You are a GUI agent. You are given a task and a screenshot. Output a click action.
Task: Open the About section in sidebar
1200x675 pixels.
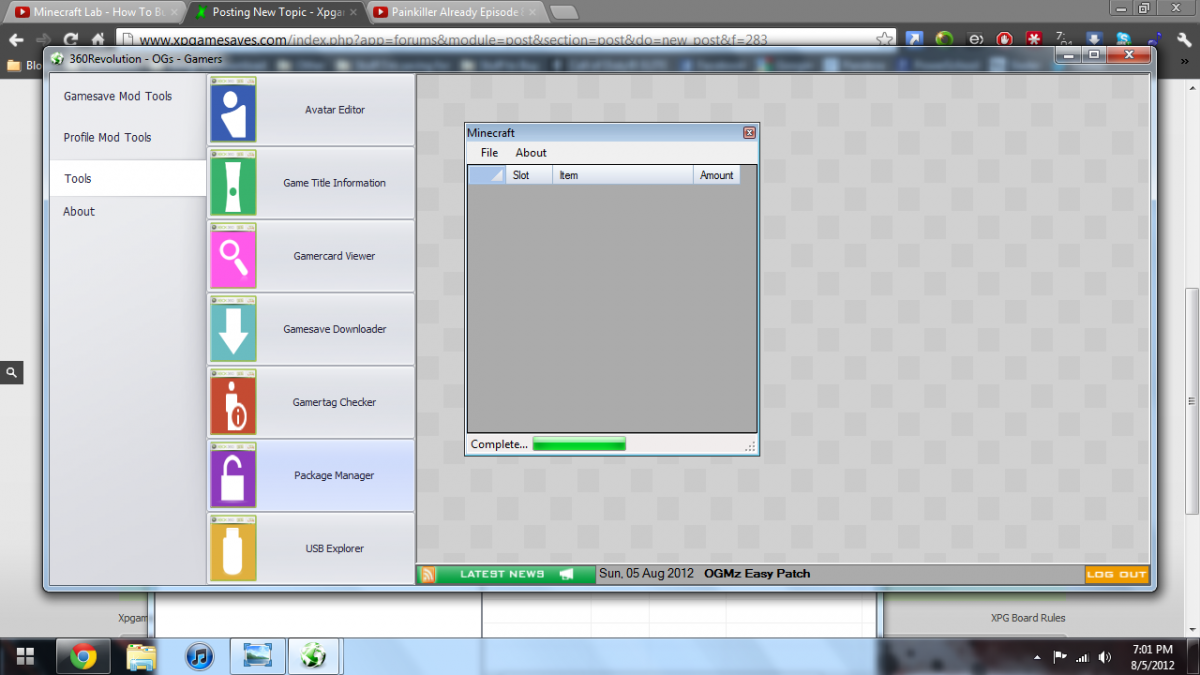(79, 212)
